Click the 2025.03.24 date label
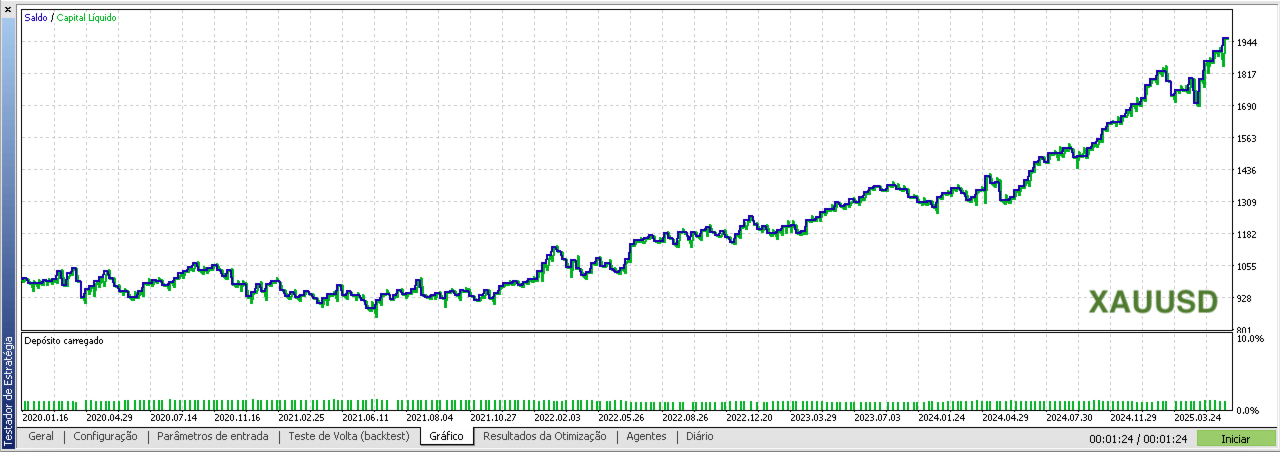Screen dimensions: 1280x452 point(1198,418)
